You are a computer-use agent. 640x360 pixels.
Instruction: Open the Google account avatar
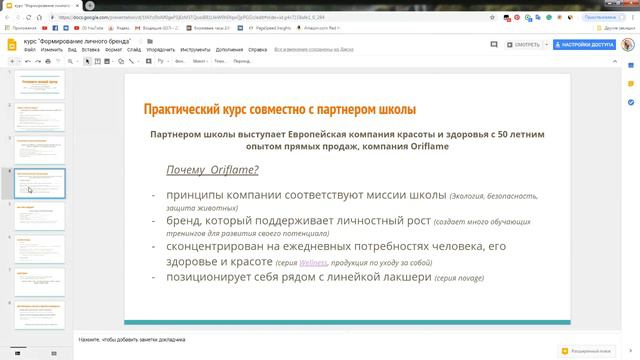pos(628,44)
